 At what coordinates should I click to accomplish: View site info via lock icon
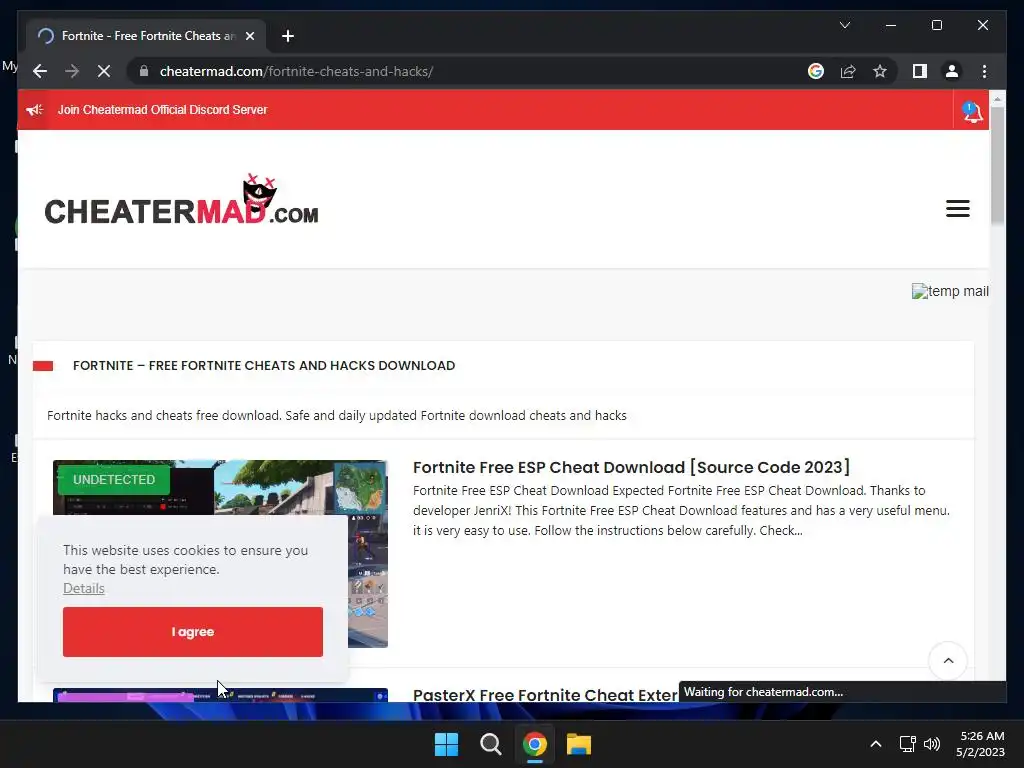click(144, 71)
